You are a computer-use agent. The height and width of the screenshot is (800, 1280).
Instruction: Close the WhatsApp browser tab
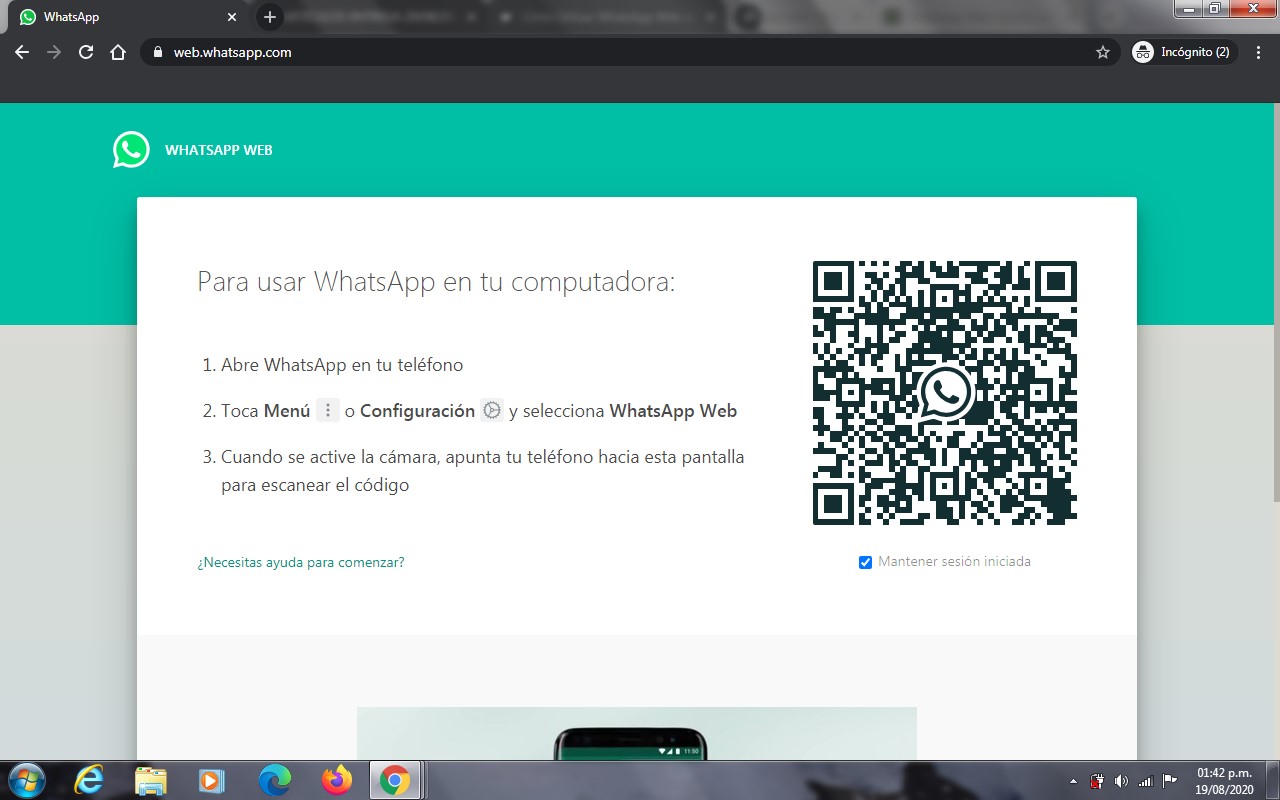(232, 17)
